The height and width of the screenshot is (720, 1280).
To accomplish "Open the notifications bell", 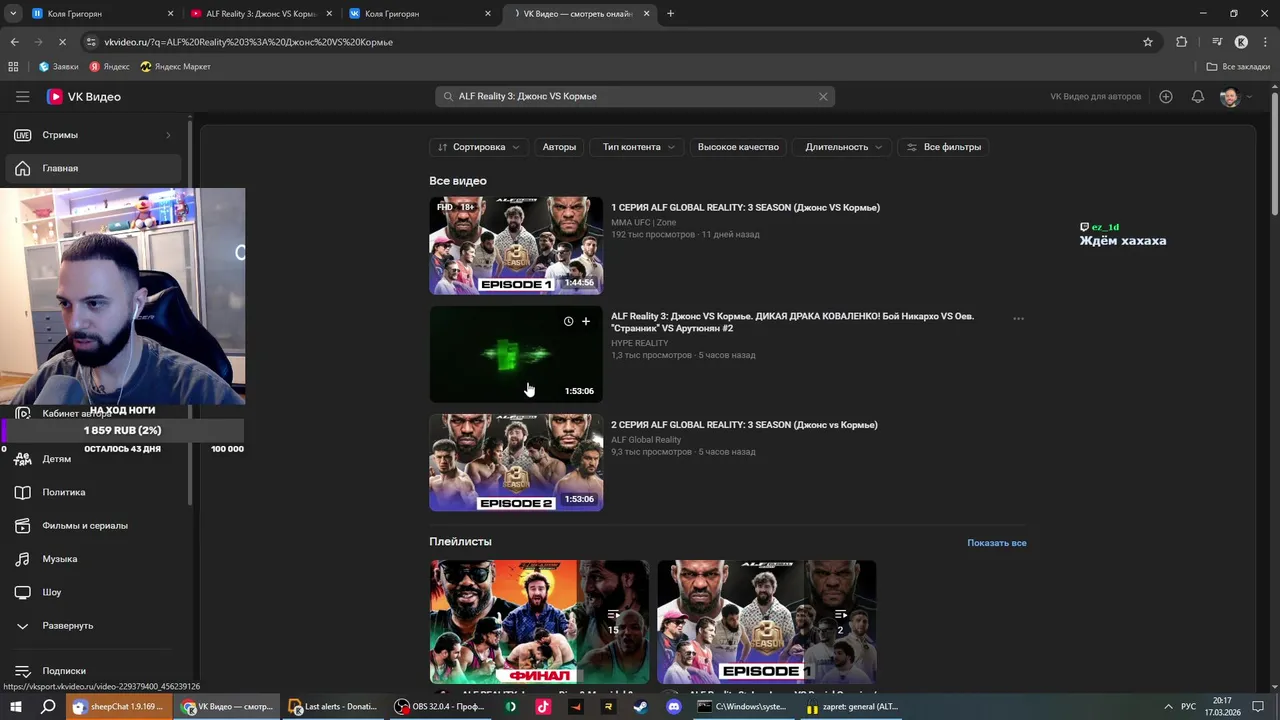I will click(x=1197, y=97).
